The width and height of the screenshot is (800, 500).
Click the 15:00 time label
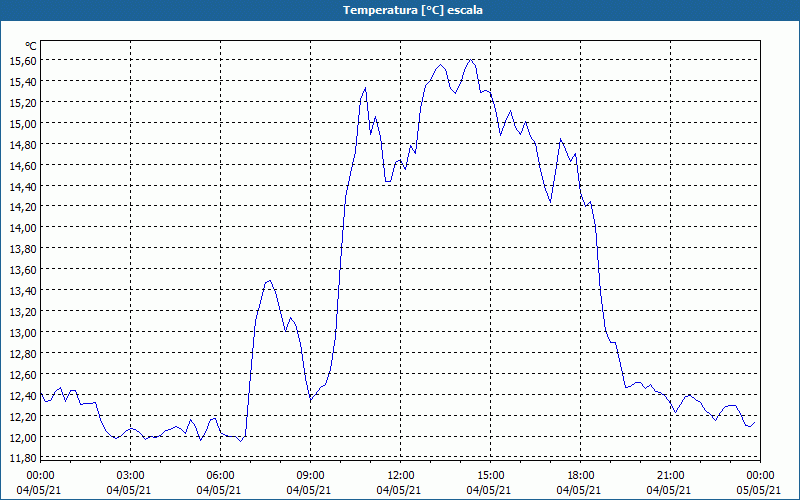490,476
